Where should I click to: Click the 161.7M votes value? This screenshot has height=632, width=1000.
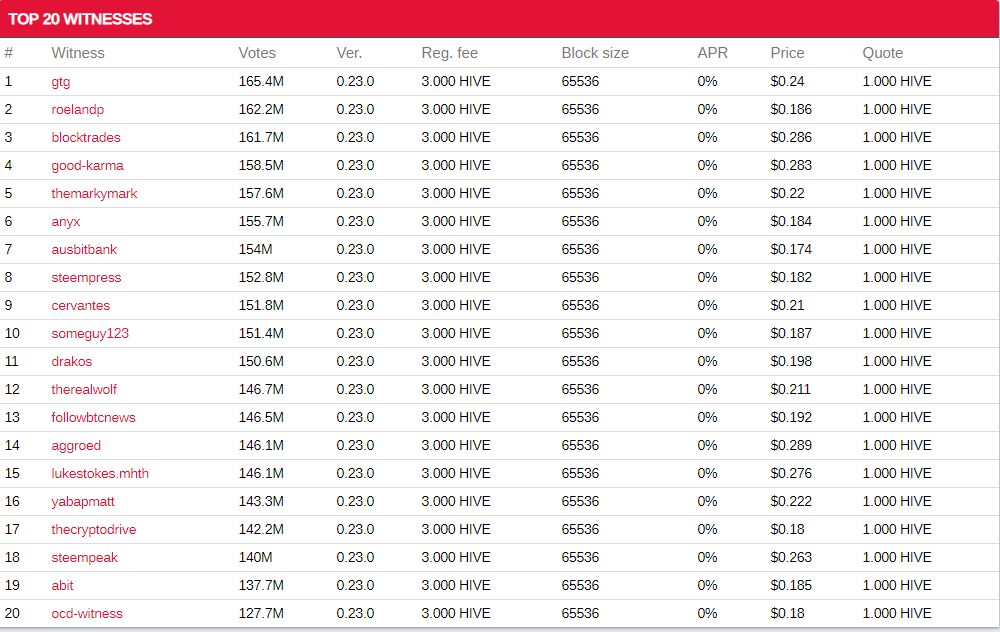(x=261, y=138)
